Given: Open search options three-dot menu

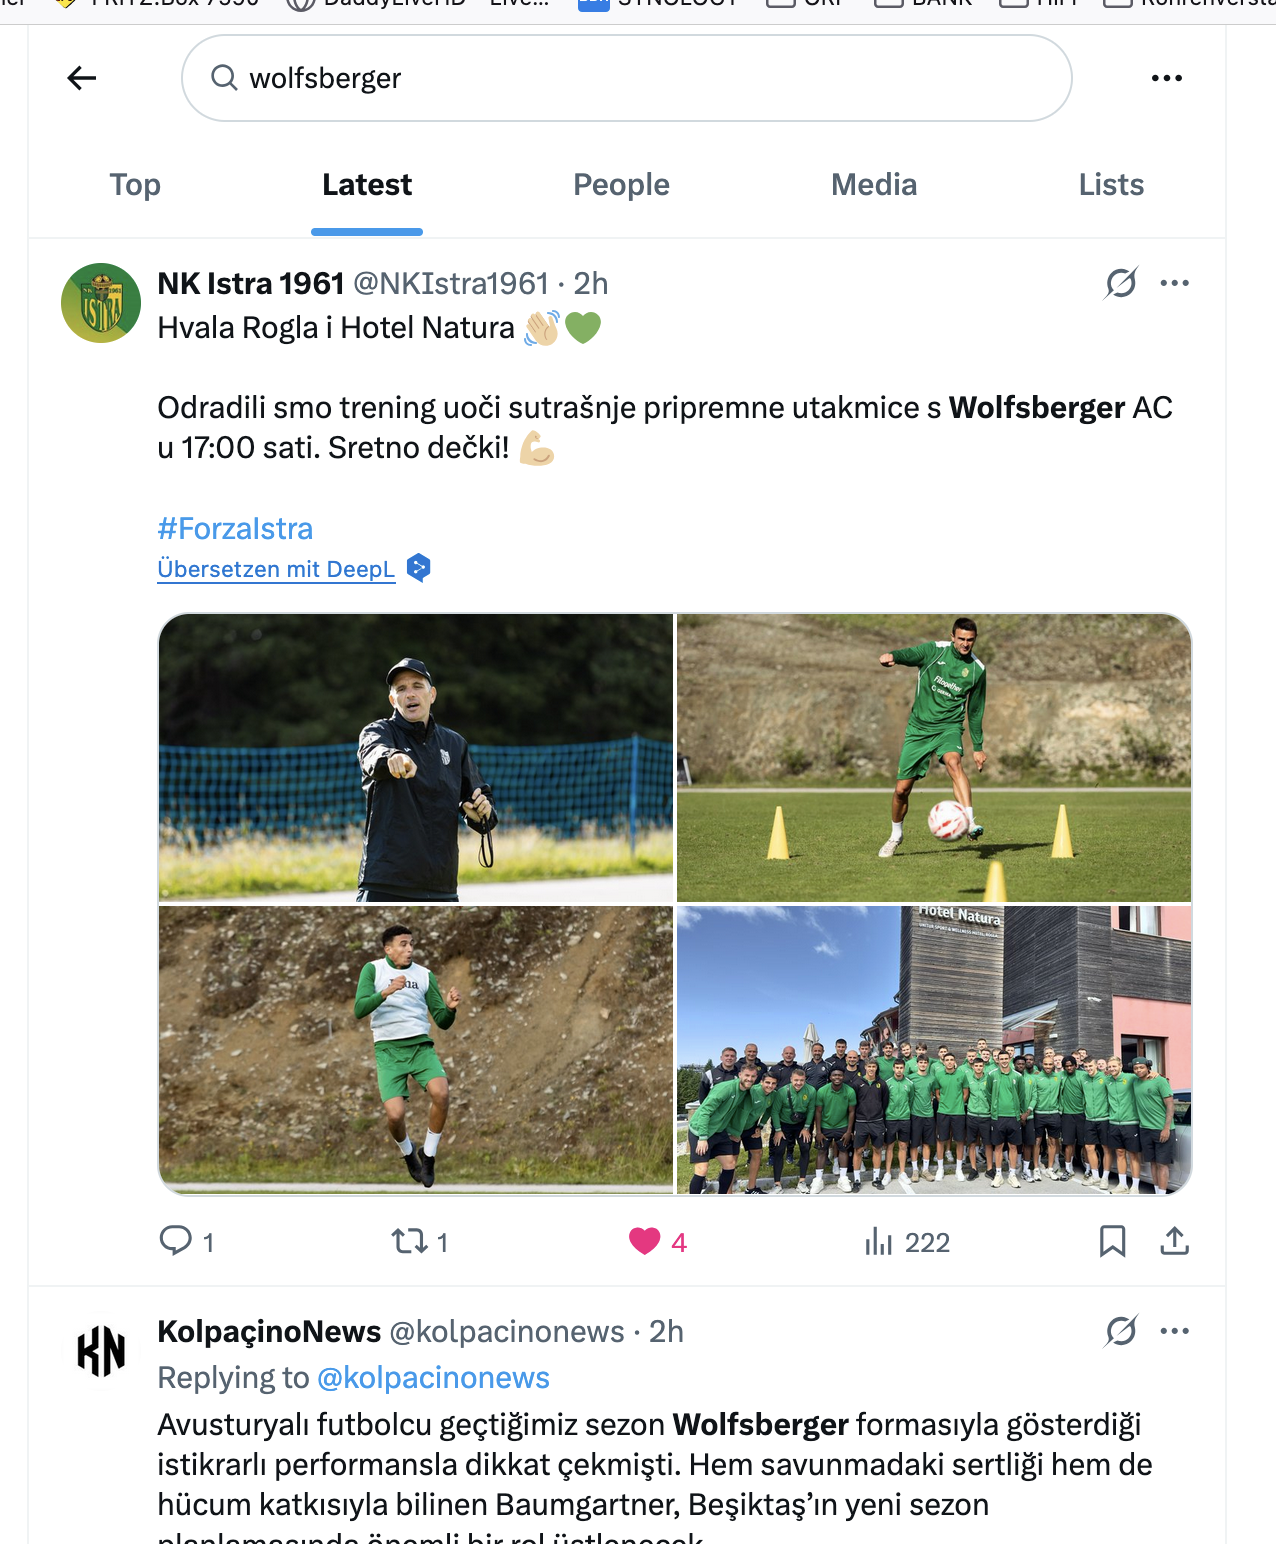Looking at the screenshot, I should (x=1167, y=78).
